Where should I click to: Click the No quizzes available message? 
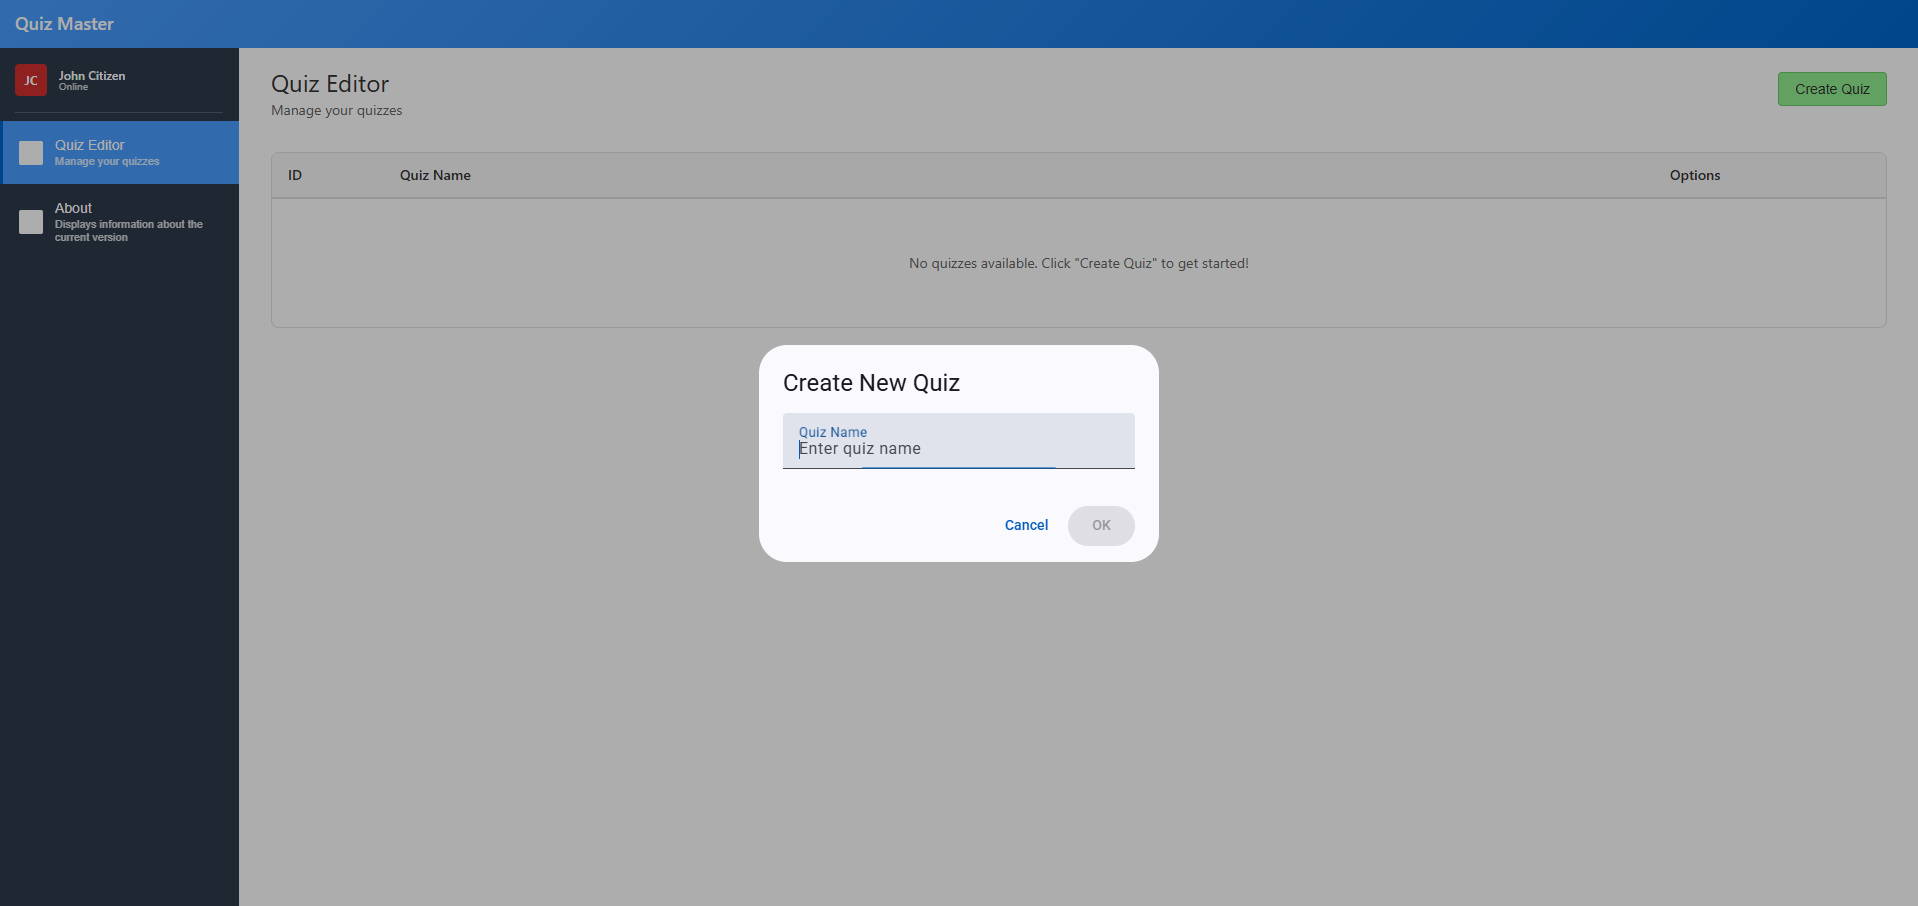pos(1078,263)
